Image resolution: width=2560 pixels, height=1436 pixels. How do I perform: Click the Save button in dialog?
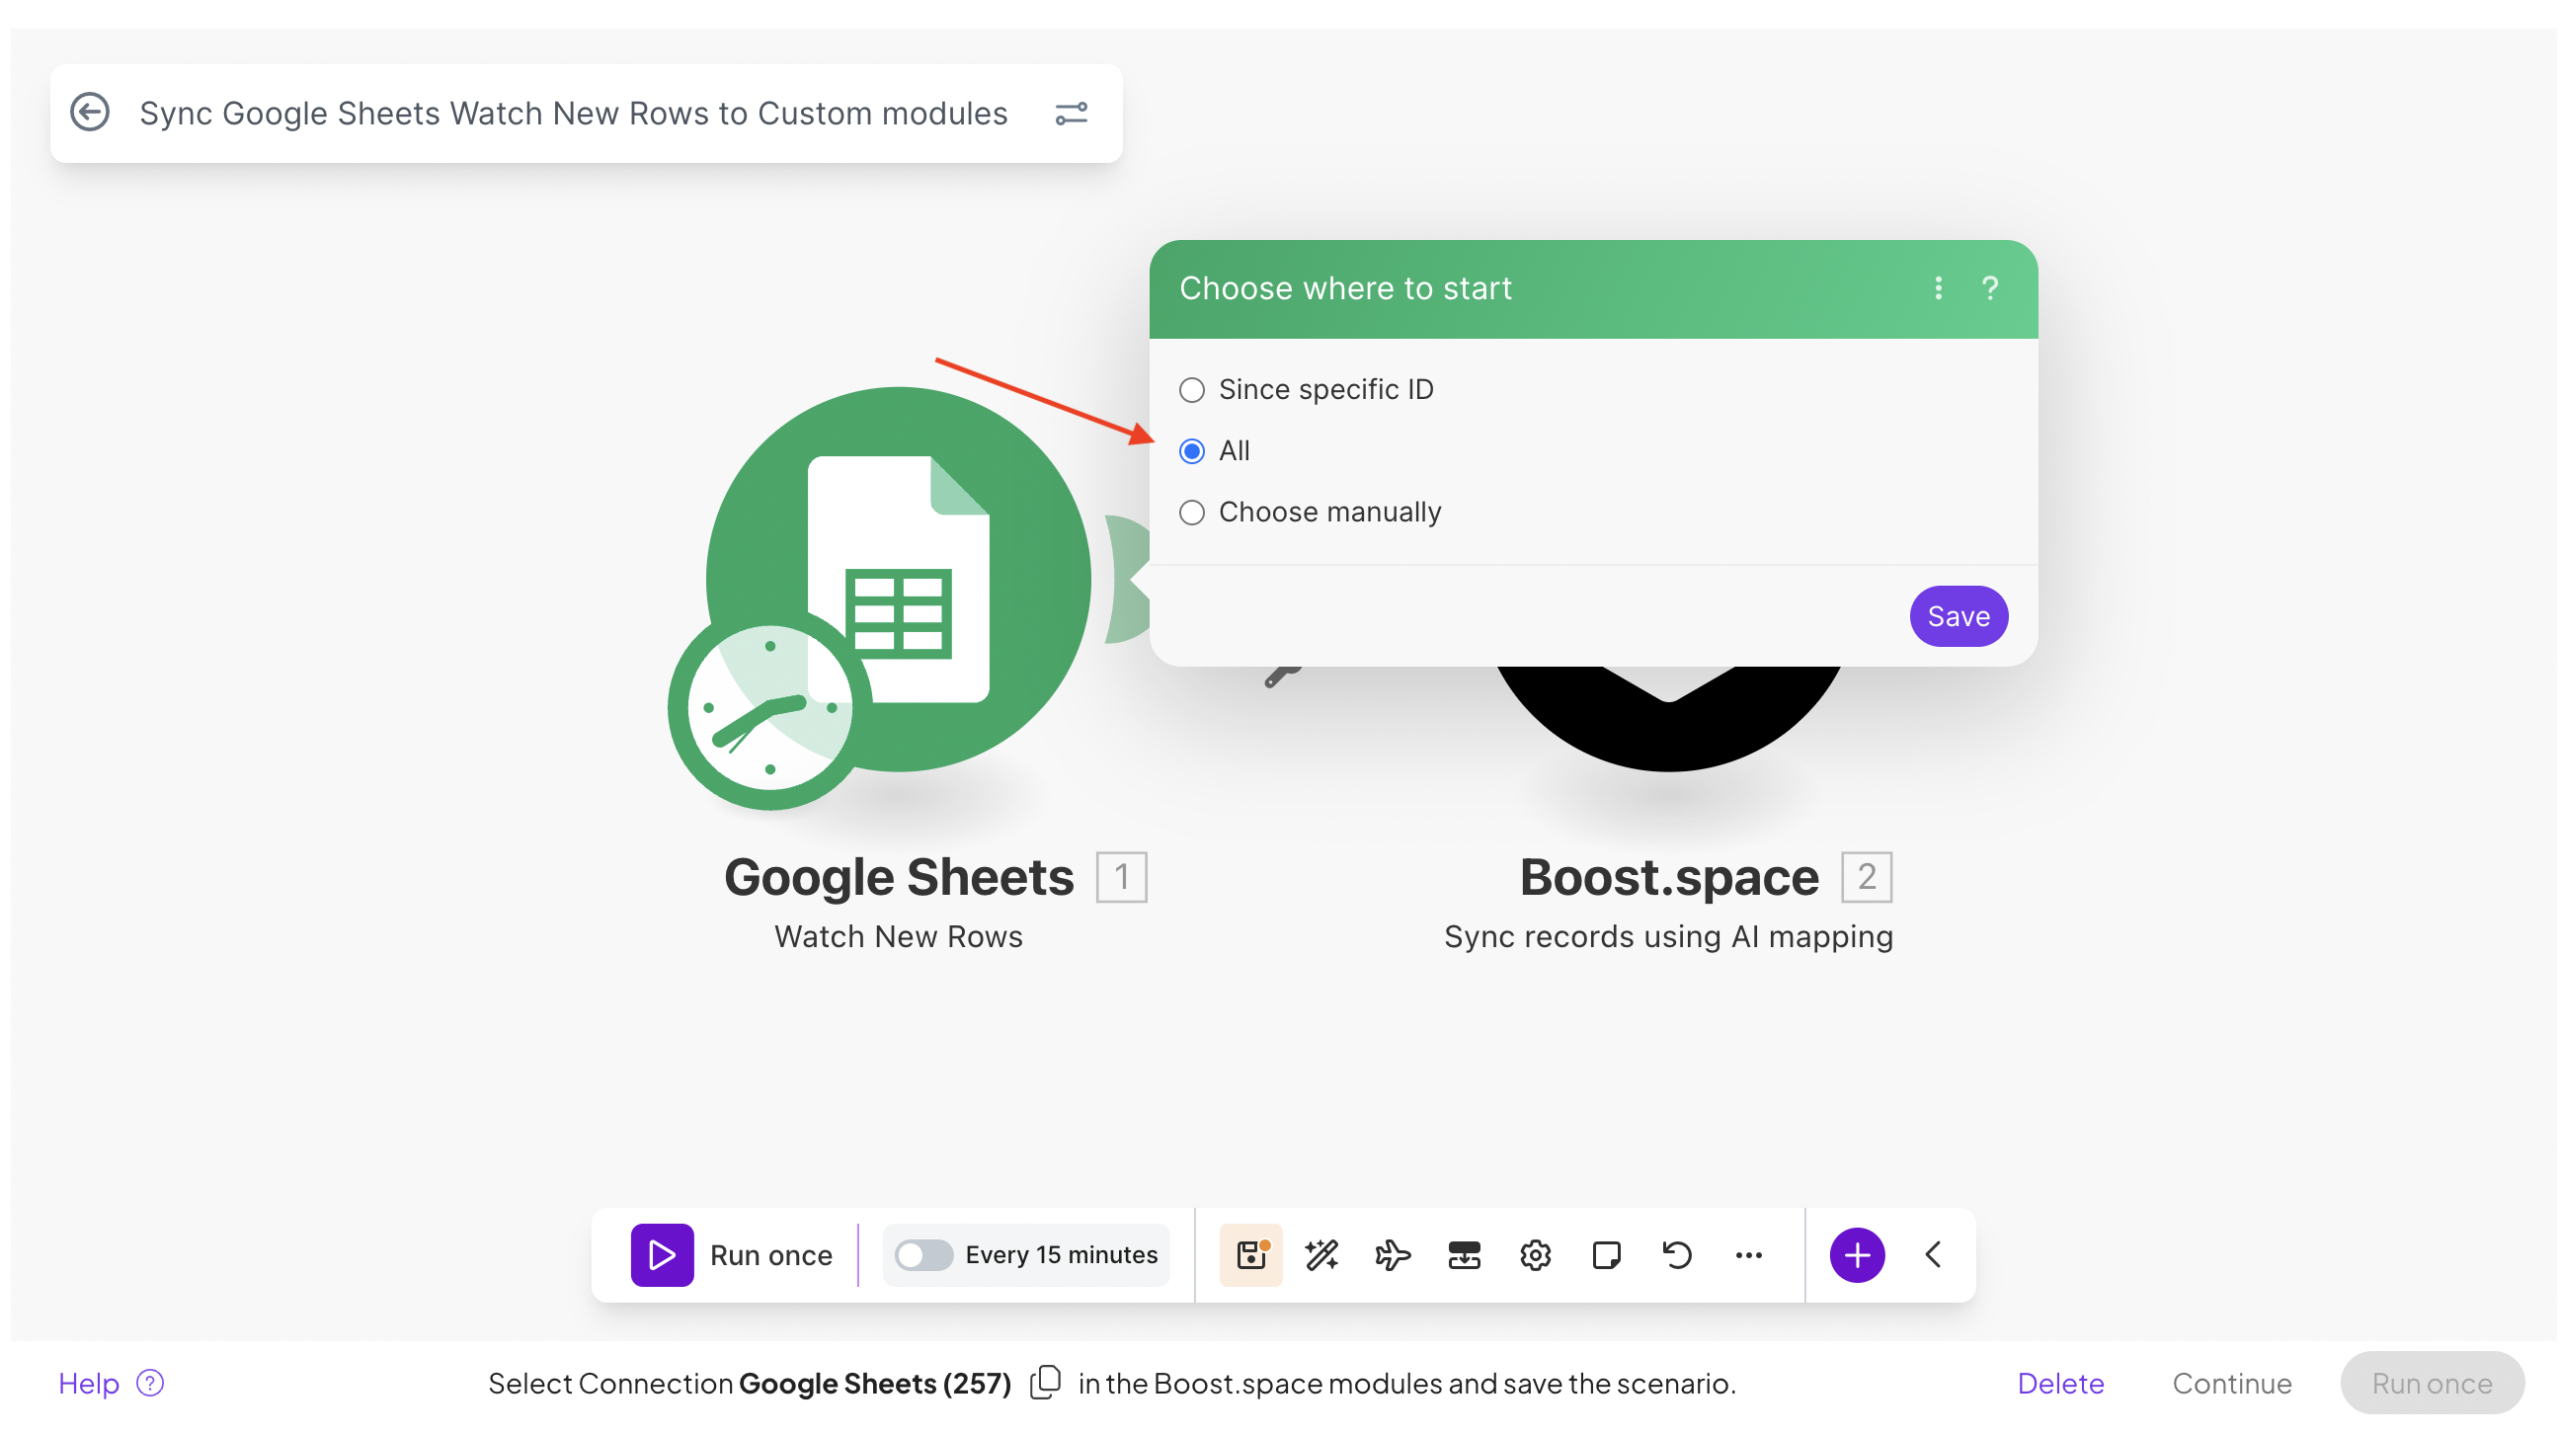point(1957,616)
